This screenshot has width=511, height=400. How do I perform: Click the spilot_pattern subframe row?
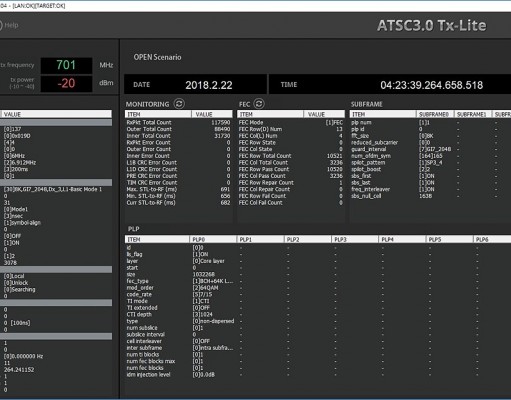point(430,162)
